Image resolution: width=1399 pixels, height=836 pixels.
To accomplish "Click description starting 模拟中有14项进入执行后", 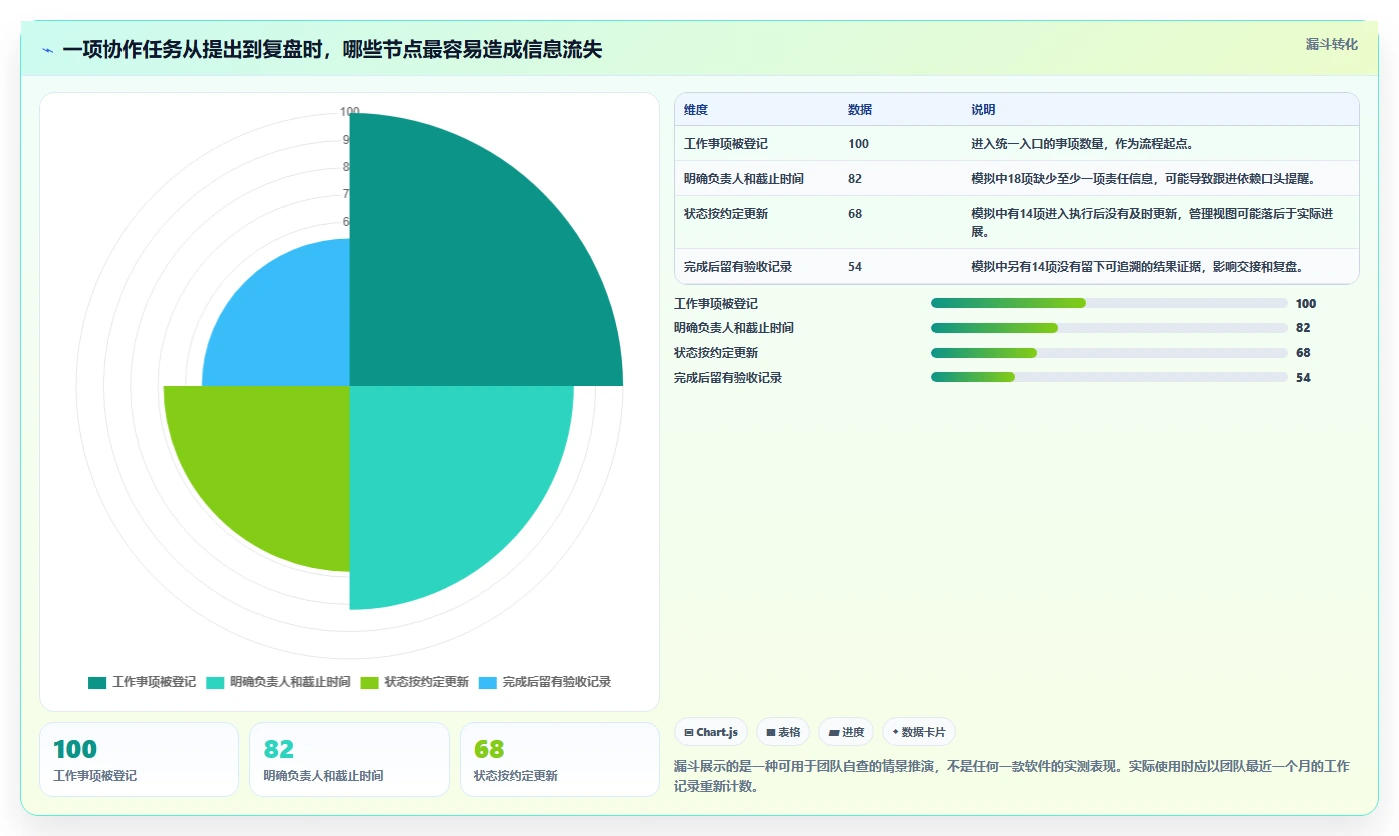I will pyautogui.click(x=1152, y=223).
